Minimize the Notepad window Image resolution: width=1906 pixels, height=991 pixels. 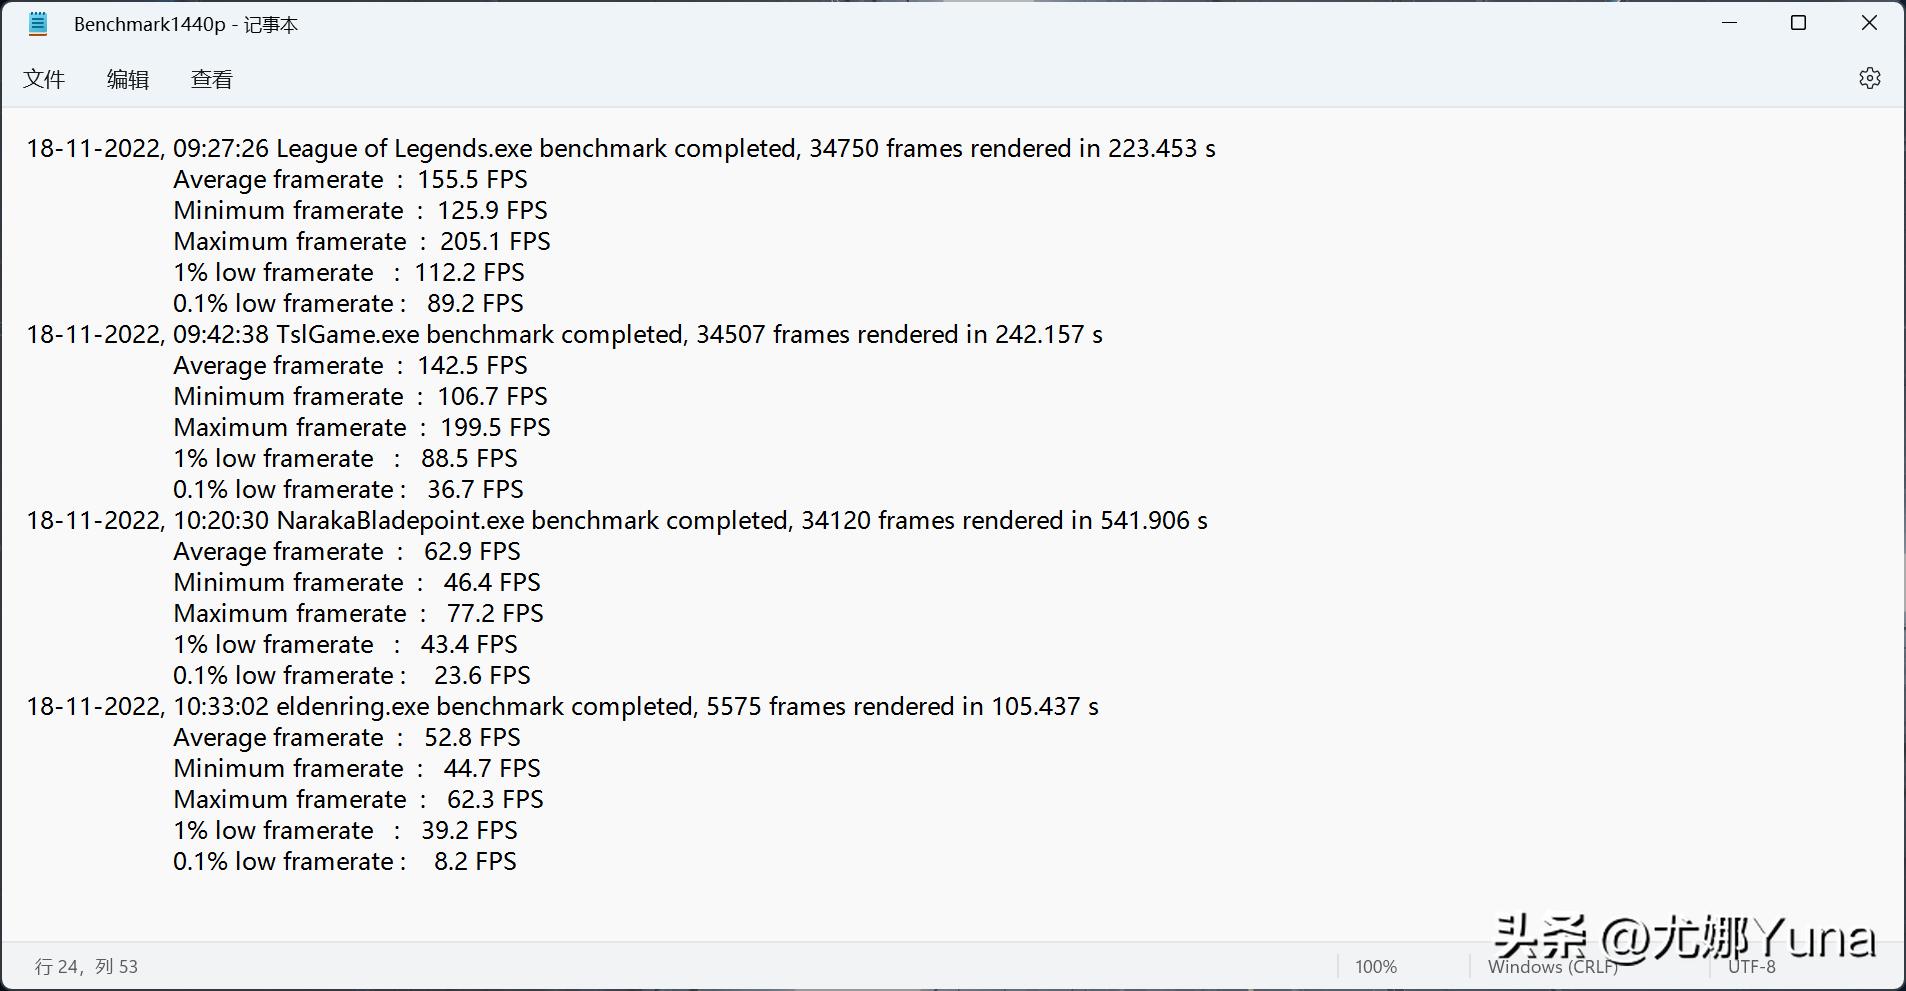coord(1728,23)
